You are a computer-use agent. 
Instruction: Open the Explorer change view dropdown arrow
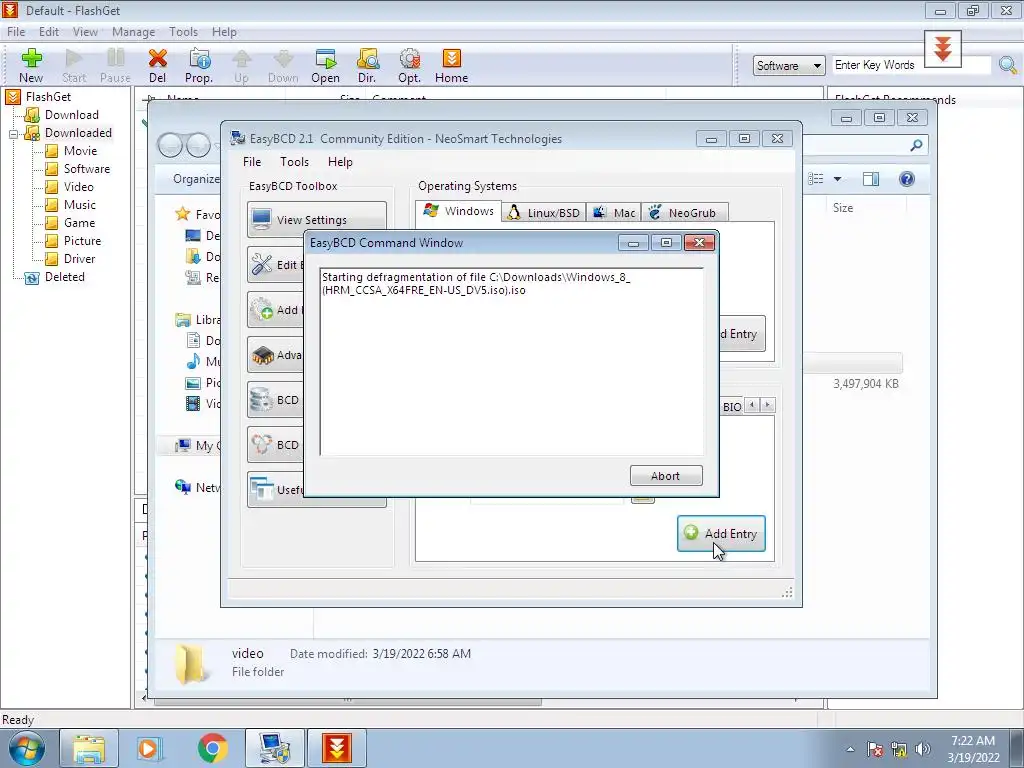point(837,179)
